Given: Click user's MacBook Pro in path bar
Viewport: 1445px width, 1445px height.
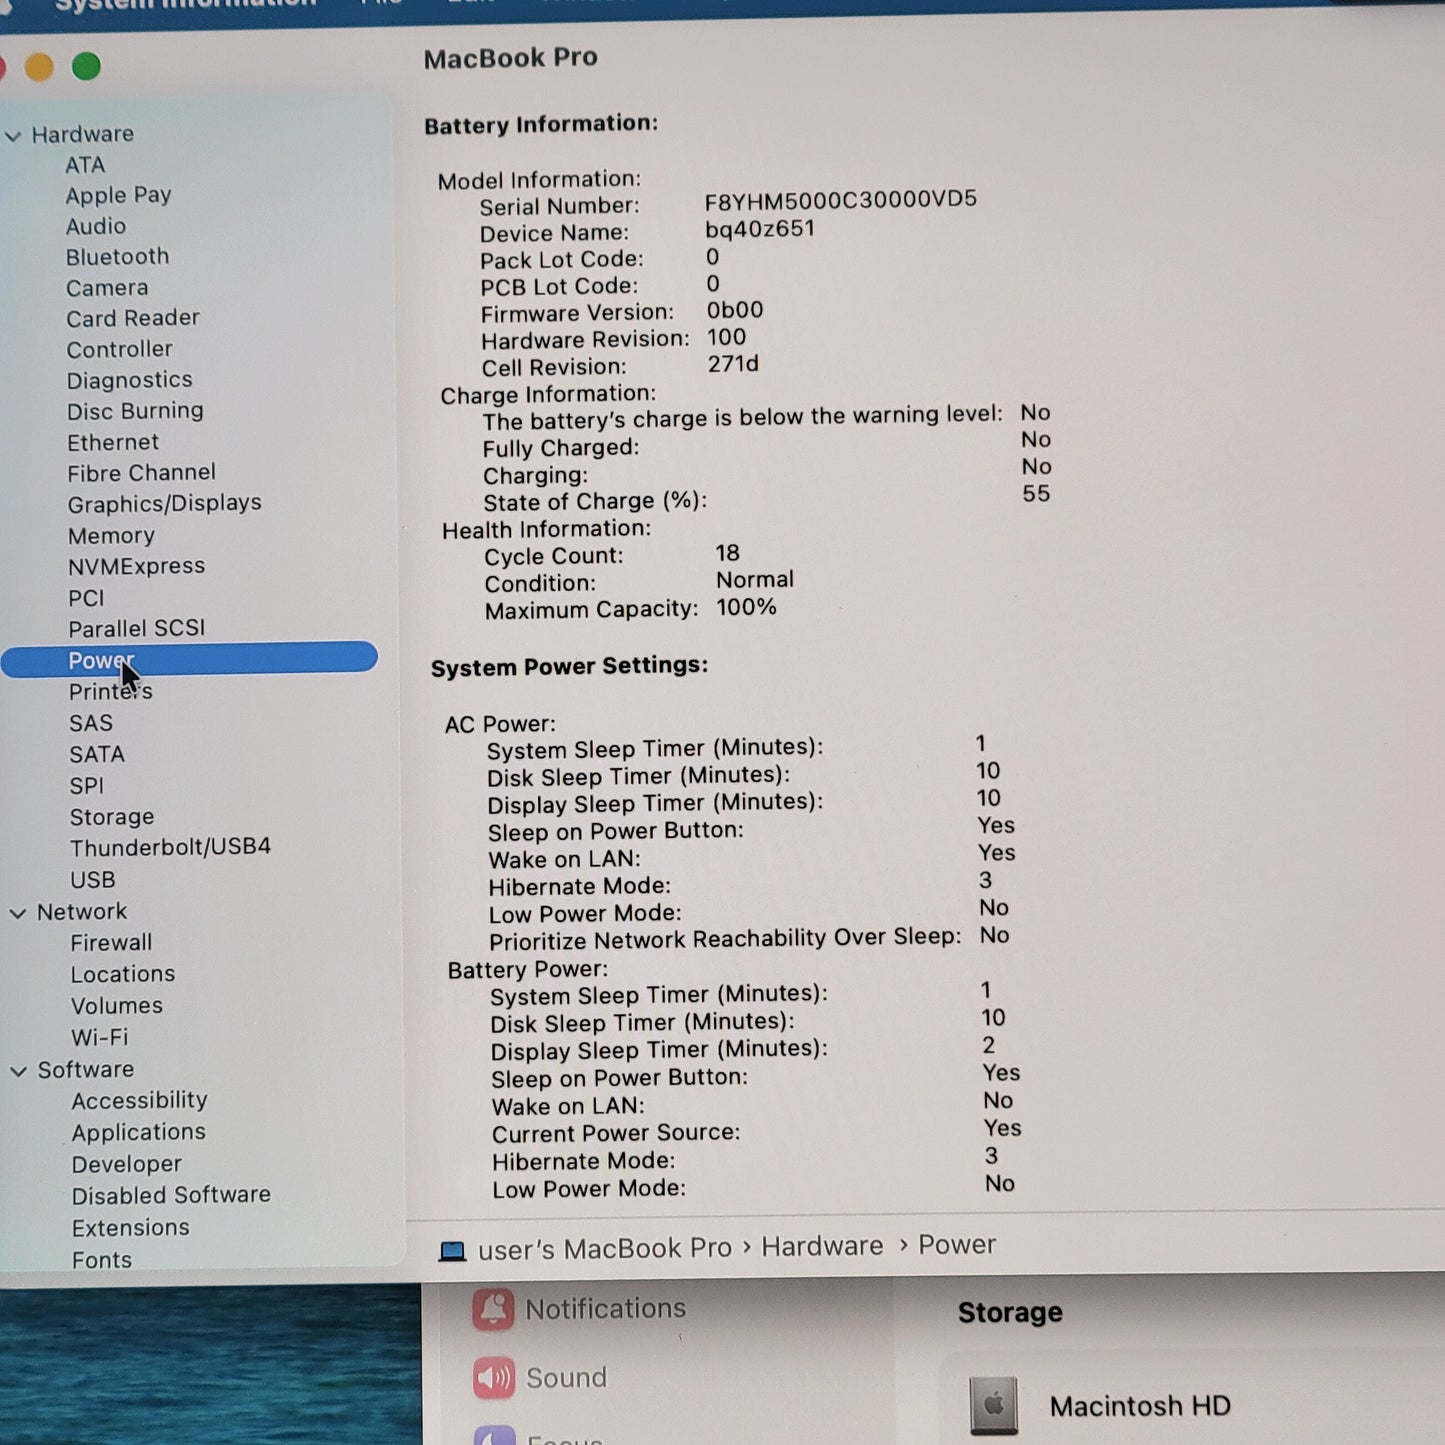Looking at the screenshot, I should coord(605,1249).
